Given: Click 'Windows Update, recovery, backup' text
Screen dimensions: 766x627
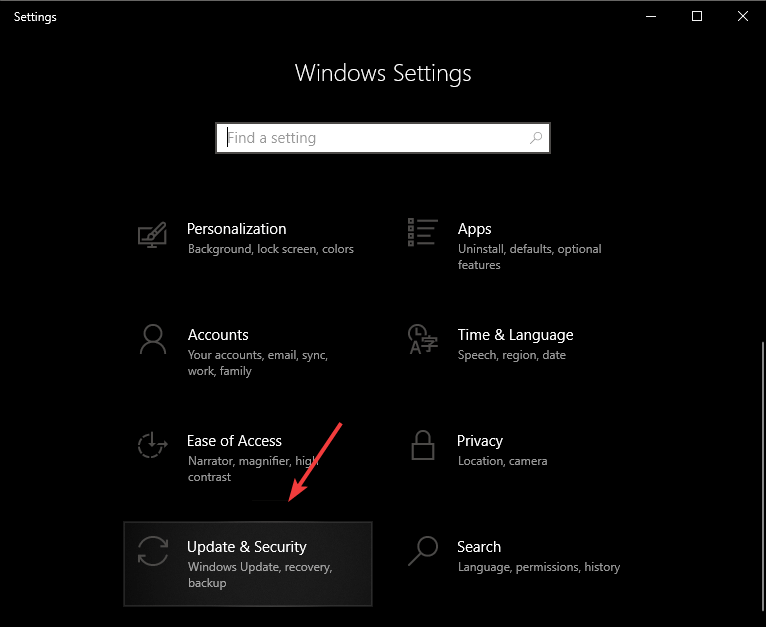Looking at the screenshot, I should (260, 575).
